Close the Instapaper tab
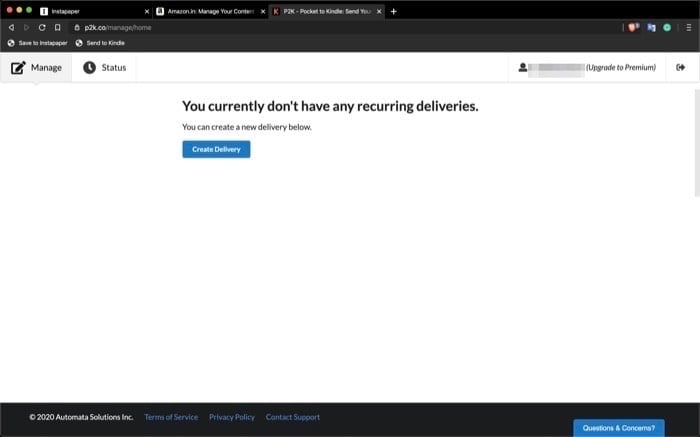The height and width of the screenshot is (437, 700). [x=147, y=12]
